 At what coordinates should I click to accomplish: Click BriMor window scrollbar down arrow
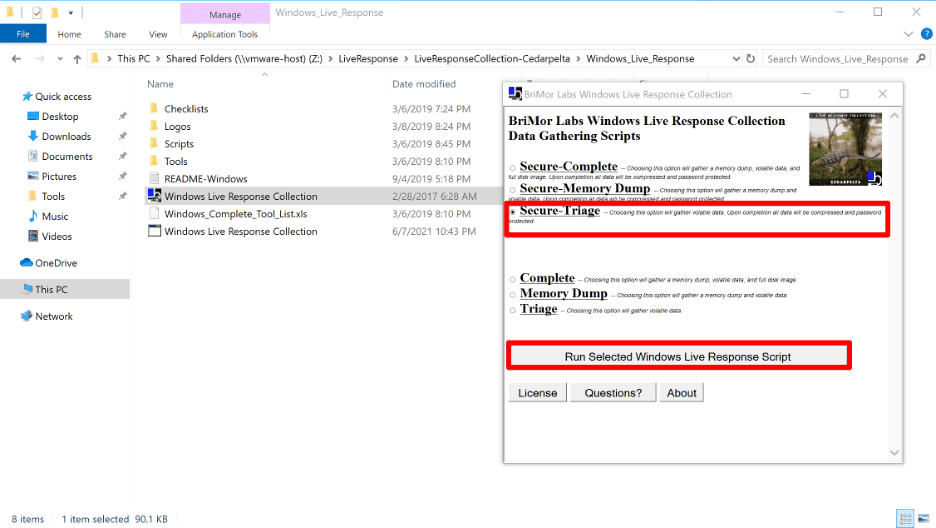tap(894, 453)
